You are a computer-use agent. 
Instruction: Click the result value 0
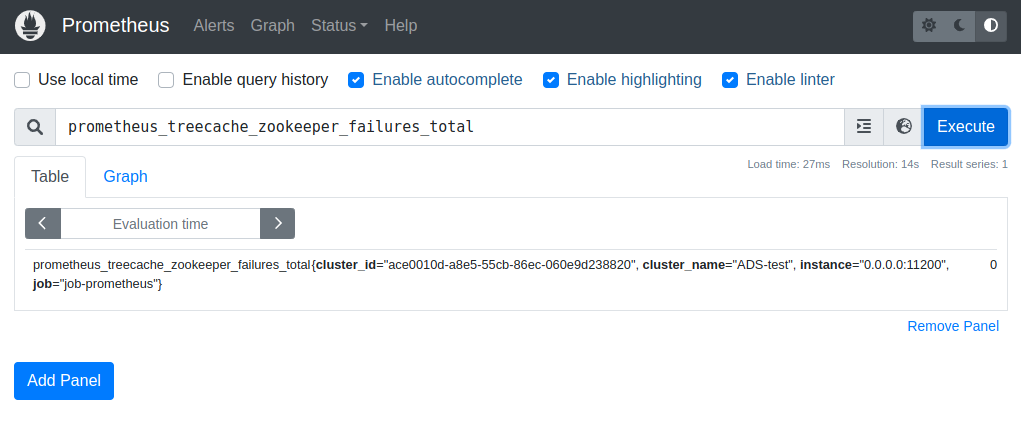pyautogui.click(x=993, y=265)
